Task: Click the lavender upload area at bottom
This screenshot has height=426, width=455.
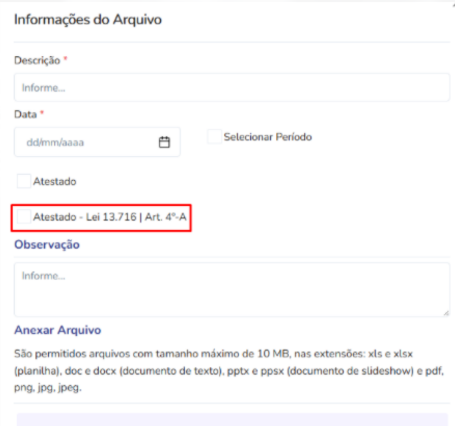Action: [232, 419]
